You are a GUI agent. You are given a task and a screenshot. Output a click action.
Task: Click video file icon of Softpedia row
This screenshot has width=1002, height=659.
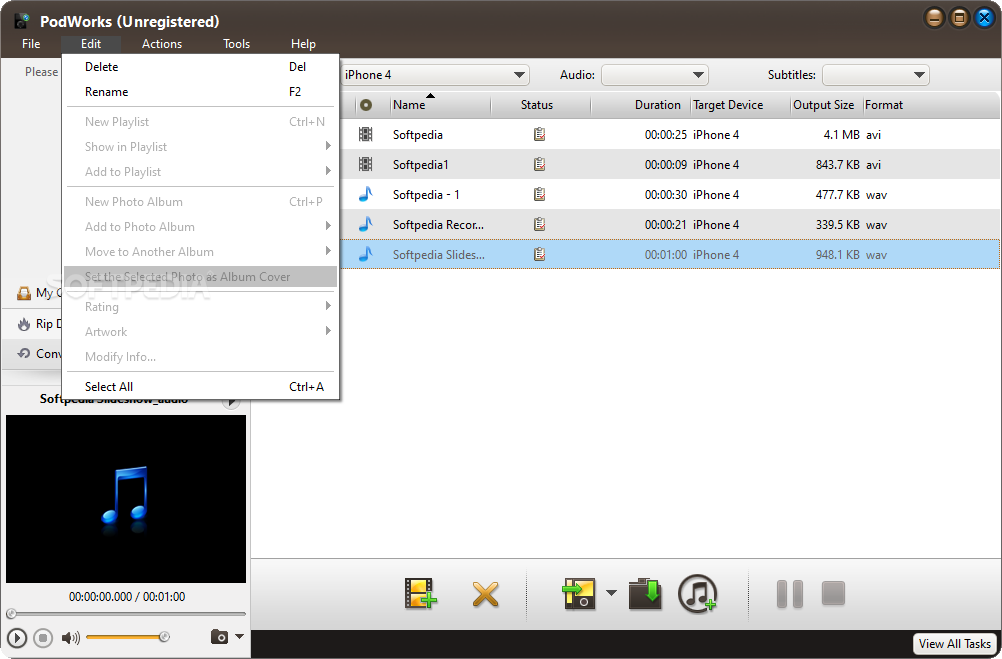(366, 134)
